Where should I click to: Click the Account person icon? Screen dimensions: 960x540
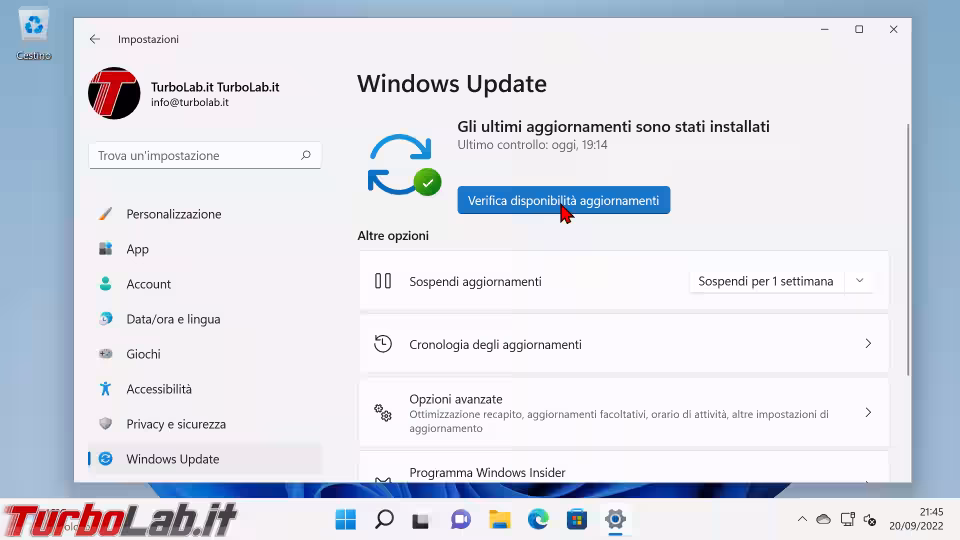point(105,283)
